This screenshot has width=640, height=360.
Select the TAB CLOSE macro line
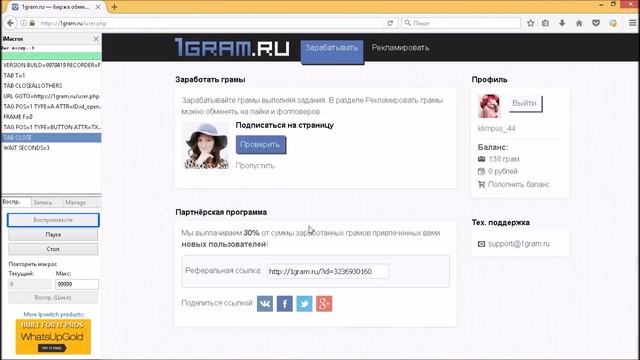coord(51,138)
